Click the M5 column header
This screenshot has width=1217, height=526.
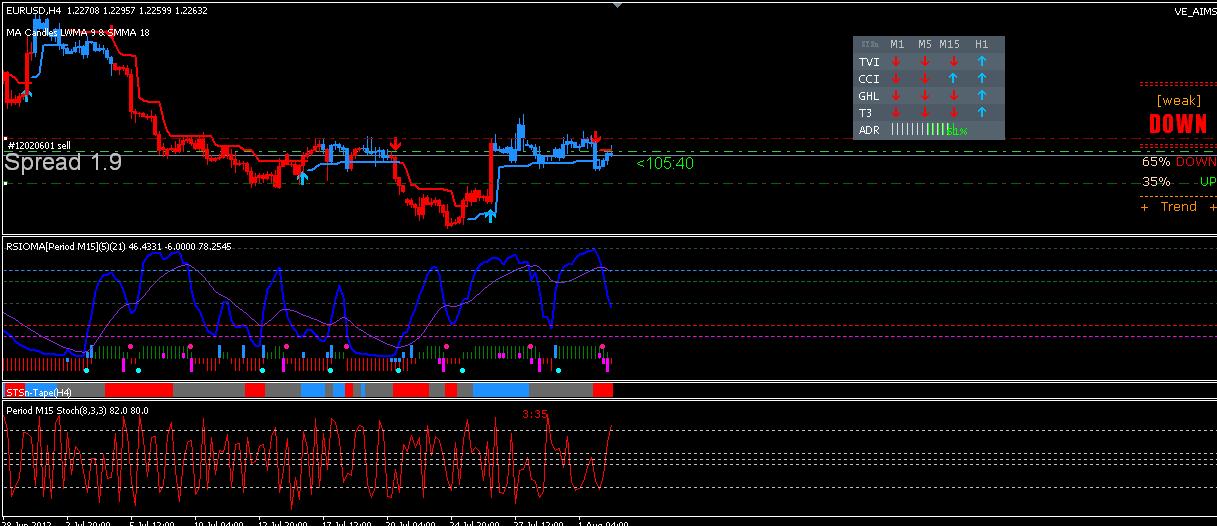[925, 44]
